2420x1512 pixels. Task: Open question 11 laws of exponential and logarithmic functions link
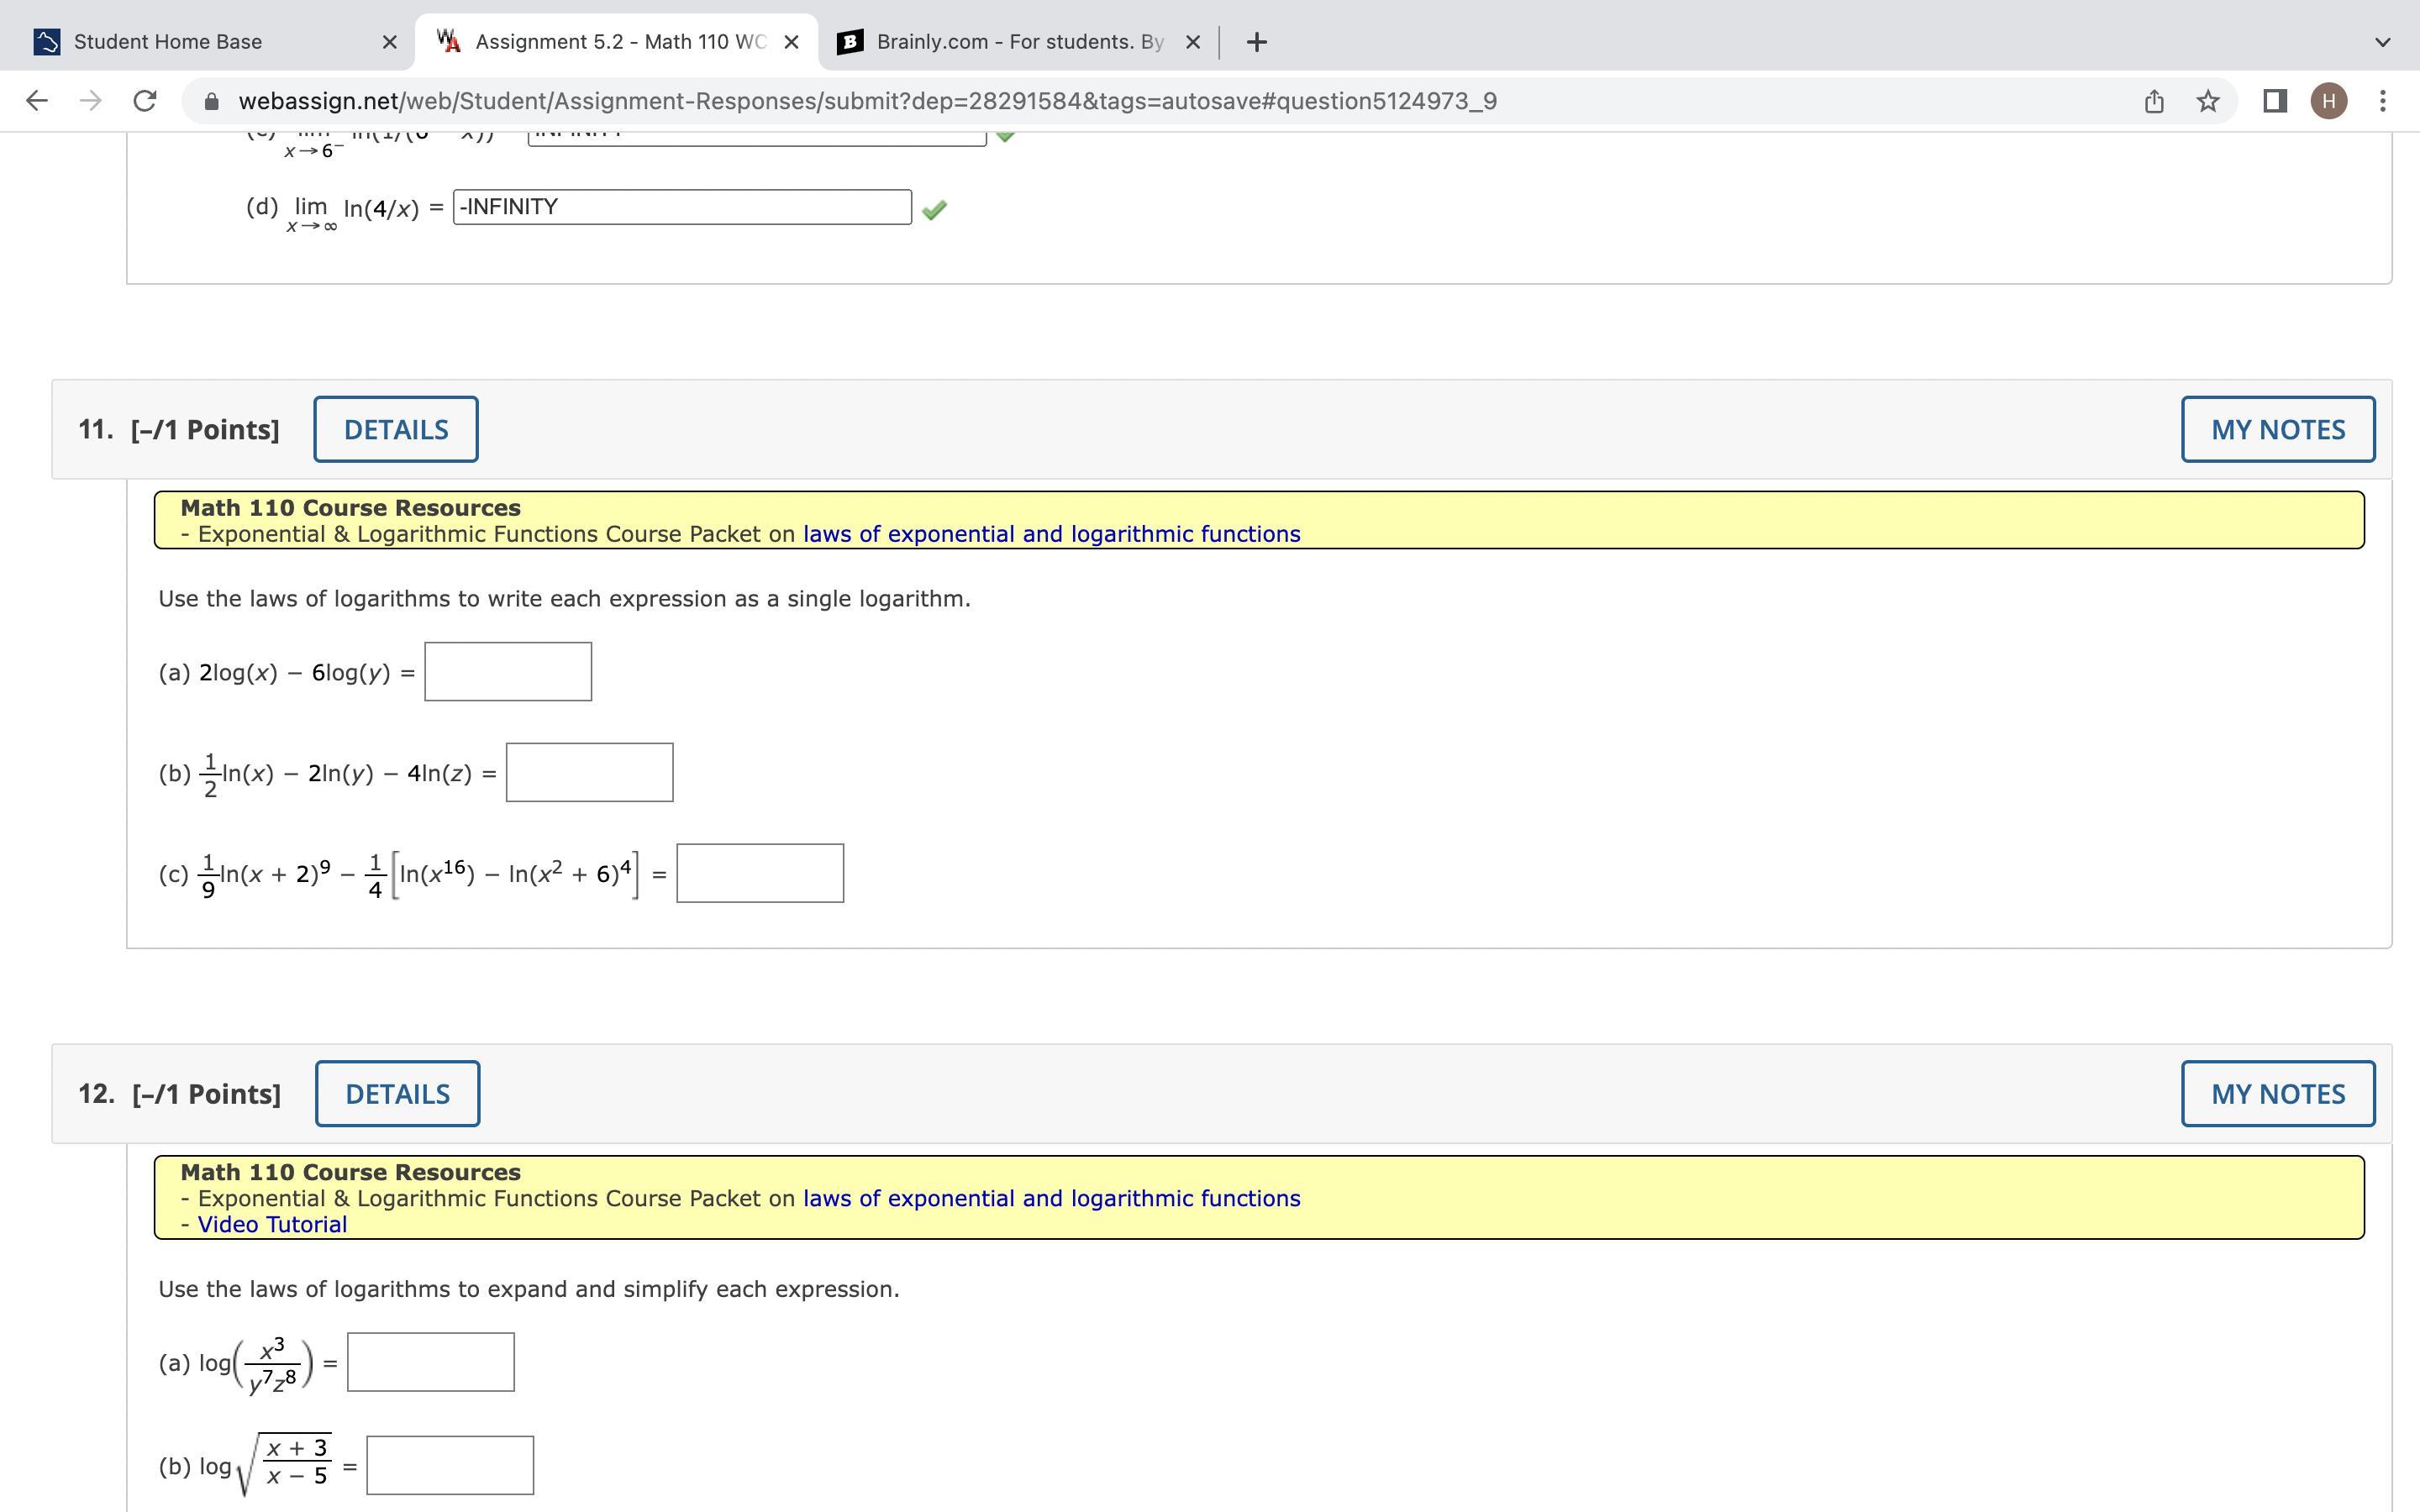pos(1051,534)
